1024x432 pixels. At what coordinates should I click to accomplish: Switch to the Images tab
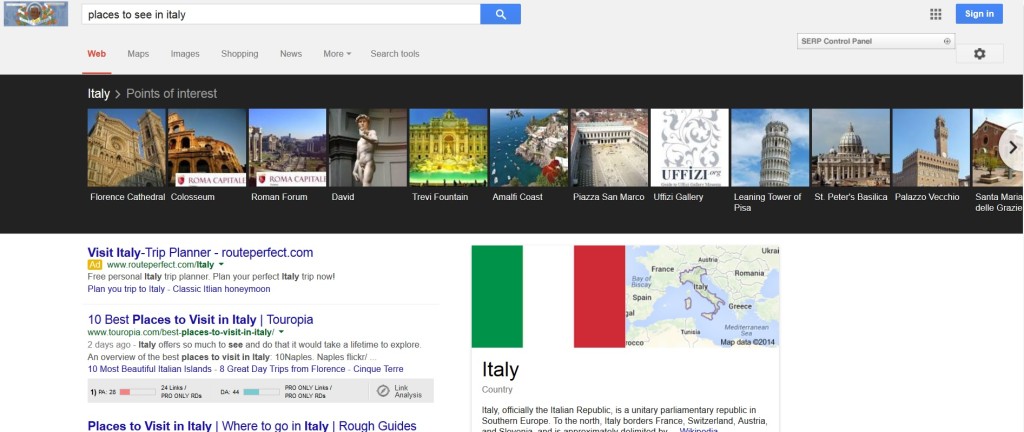click(185, 54)
